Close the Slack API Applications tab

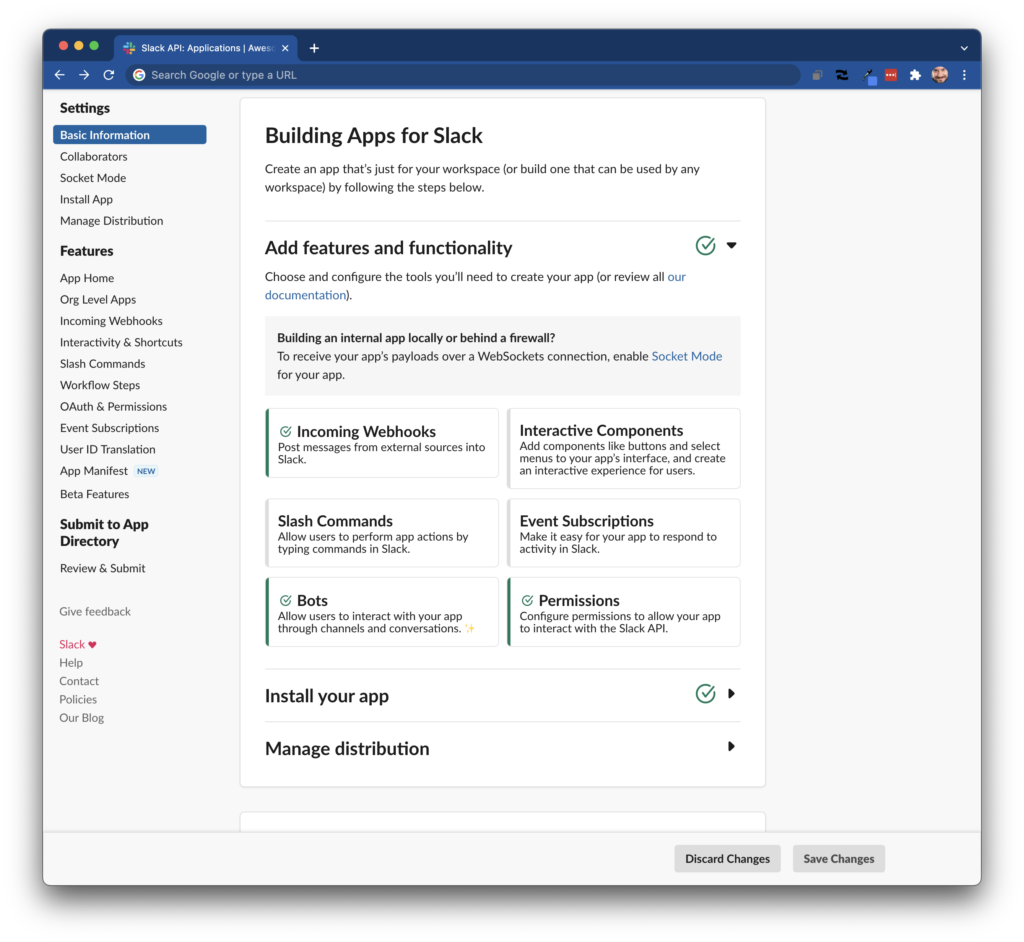(x=285, y=48)
